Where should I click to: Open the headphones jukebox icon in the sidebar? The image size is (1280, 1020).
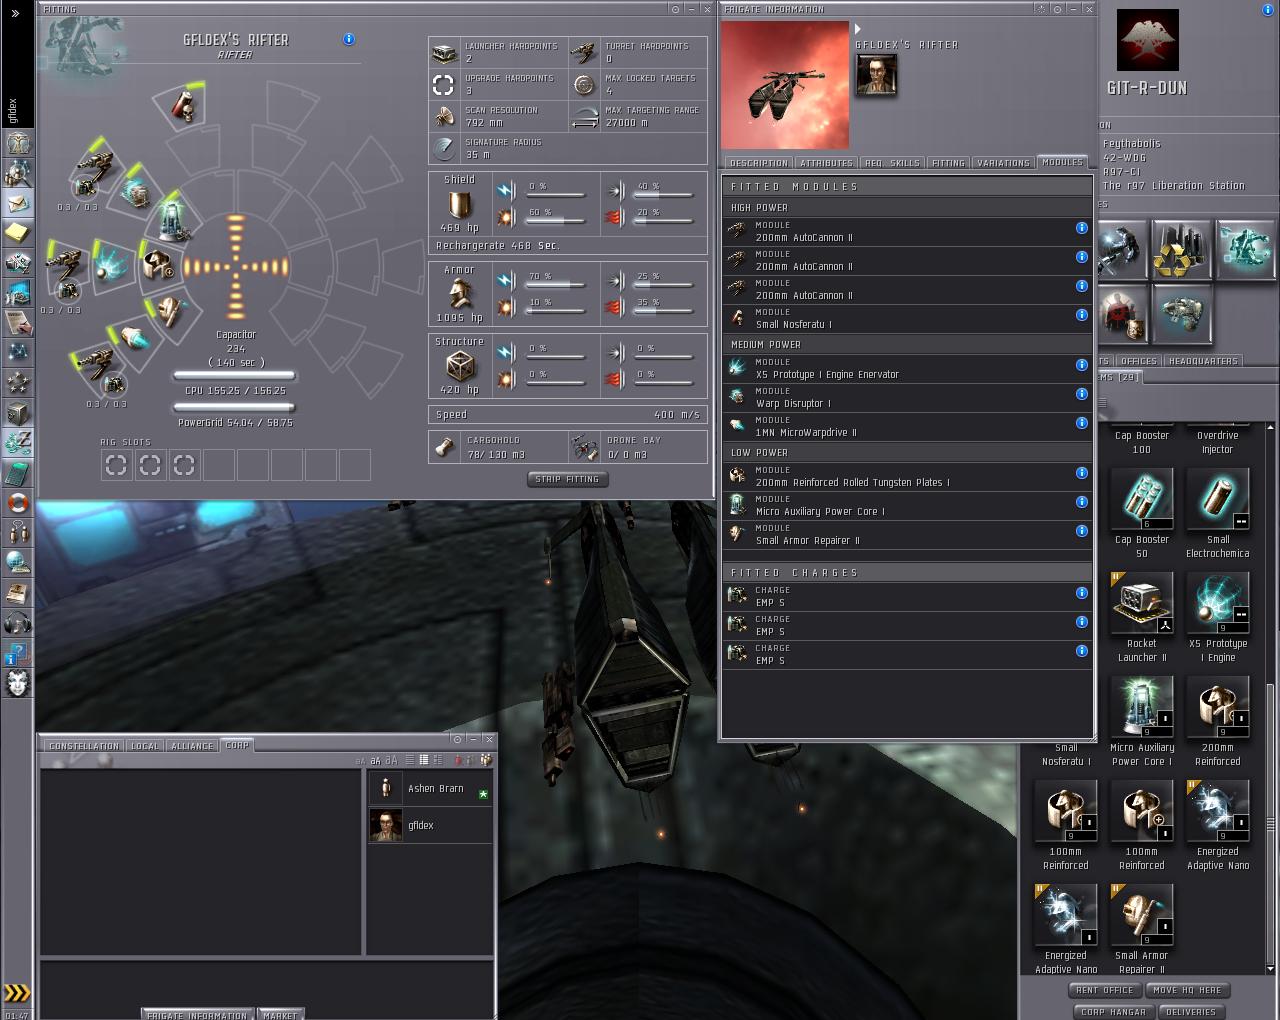pyautogui.click(x=18, y=623)
